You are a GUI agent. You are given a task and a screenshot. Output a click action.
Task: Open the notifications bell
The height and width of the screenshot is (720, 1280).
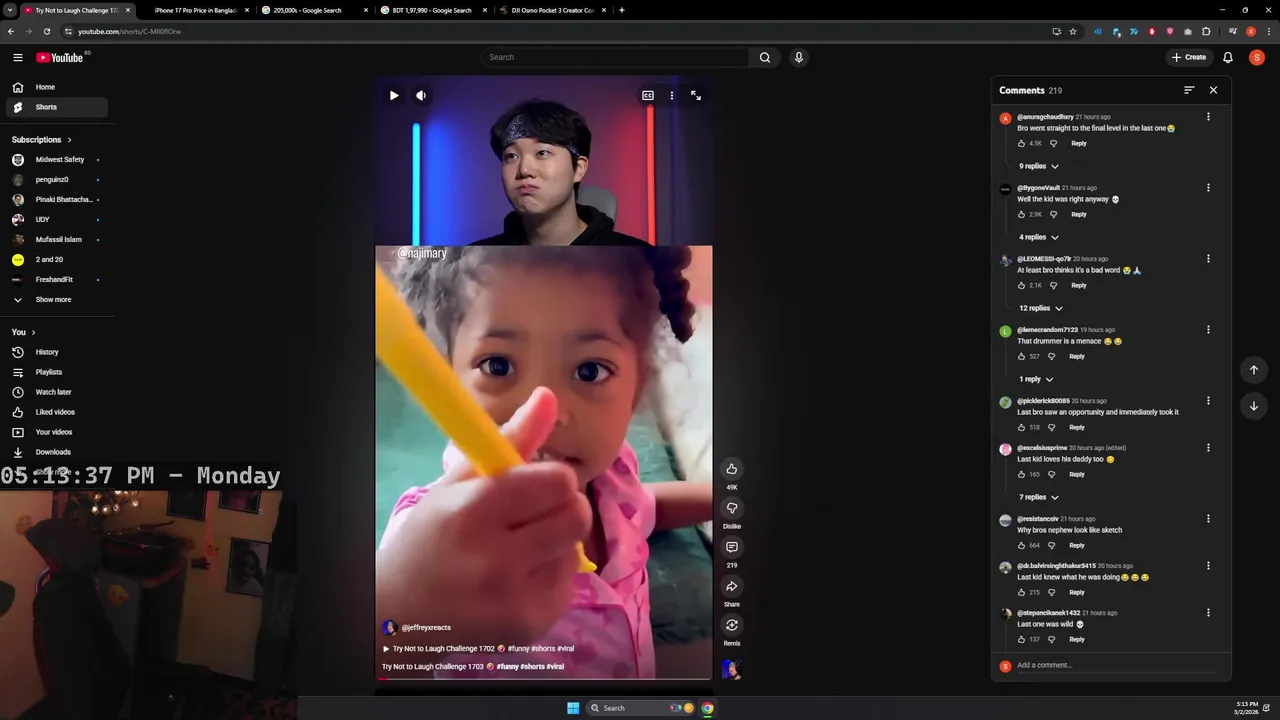tap(1228, 57)
